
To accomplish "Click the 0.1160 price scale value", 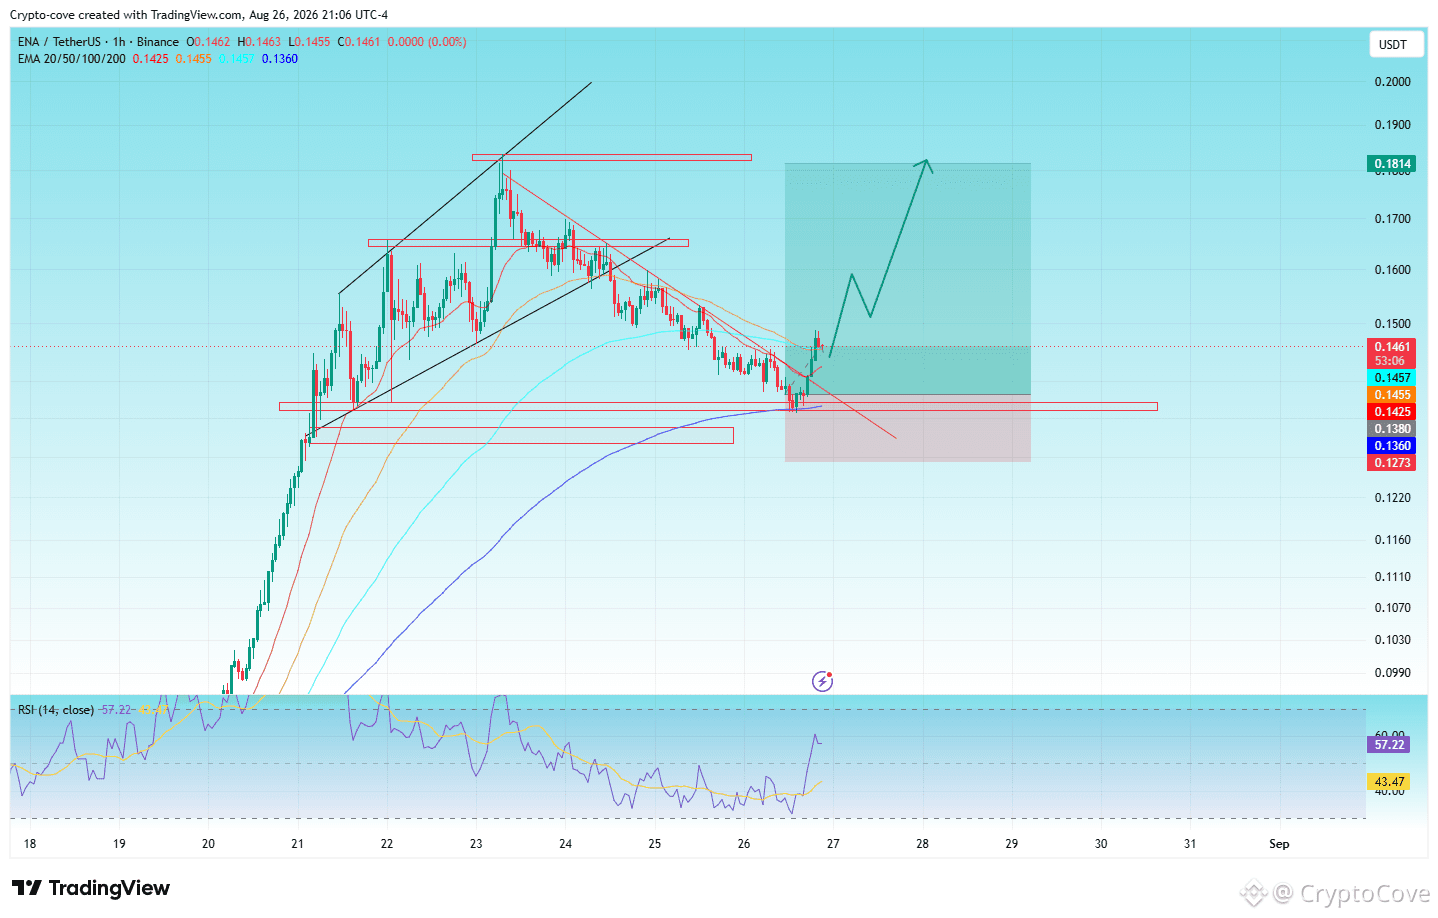I will 1393,540.
